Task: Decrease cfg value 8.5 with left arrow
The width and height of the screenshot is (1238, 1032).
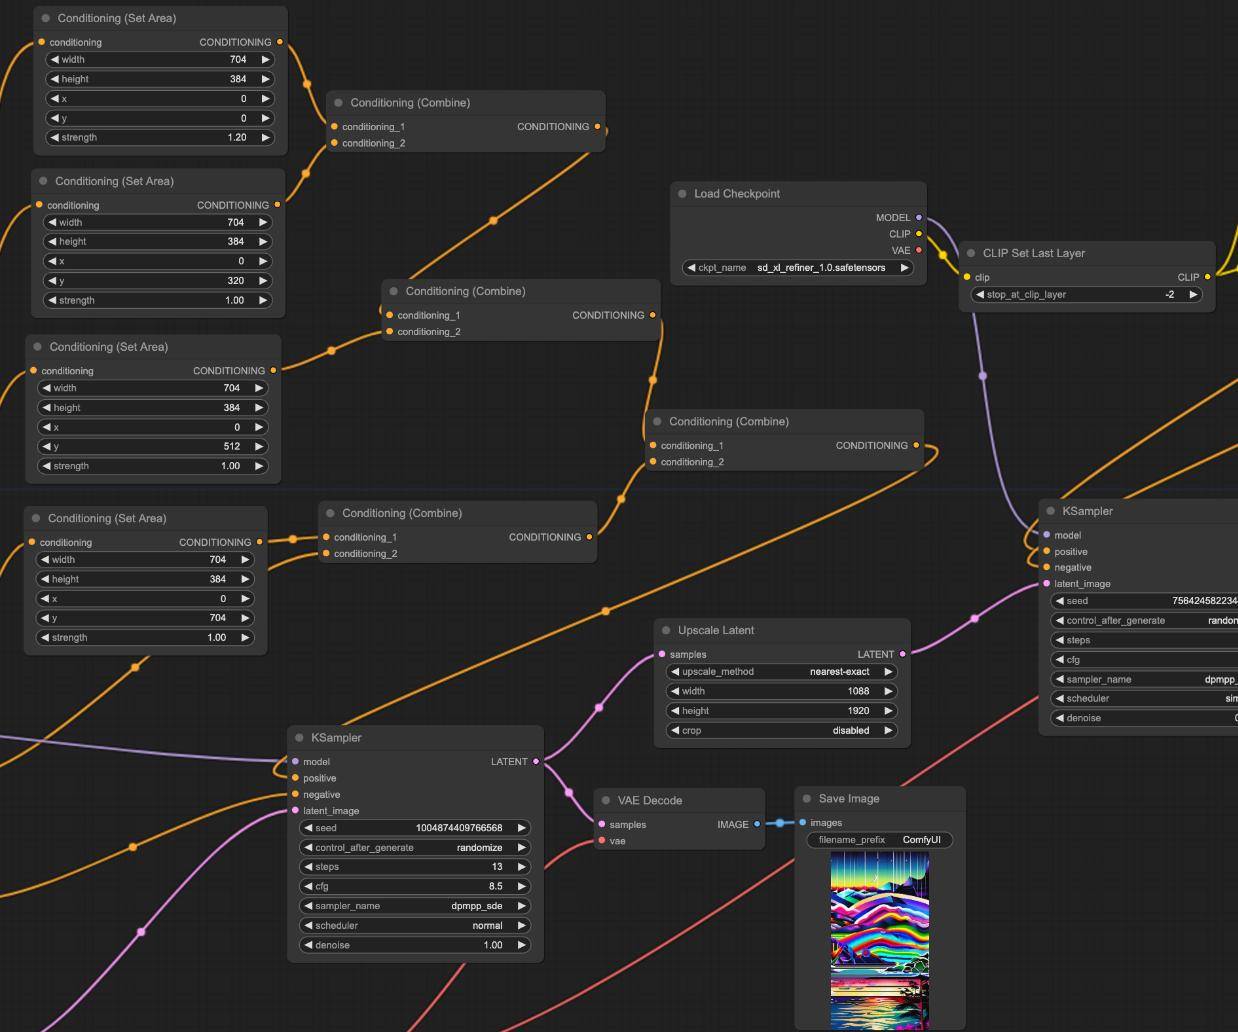Action: pos(308,887)
